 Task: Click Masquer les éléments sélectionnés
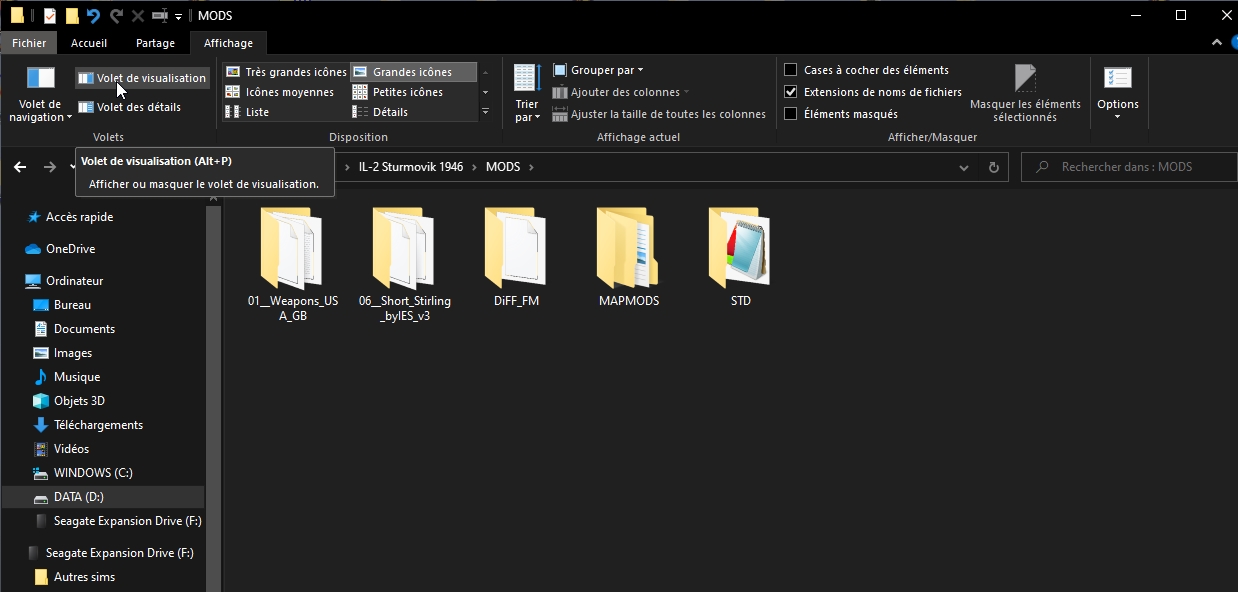(1025, 94)
